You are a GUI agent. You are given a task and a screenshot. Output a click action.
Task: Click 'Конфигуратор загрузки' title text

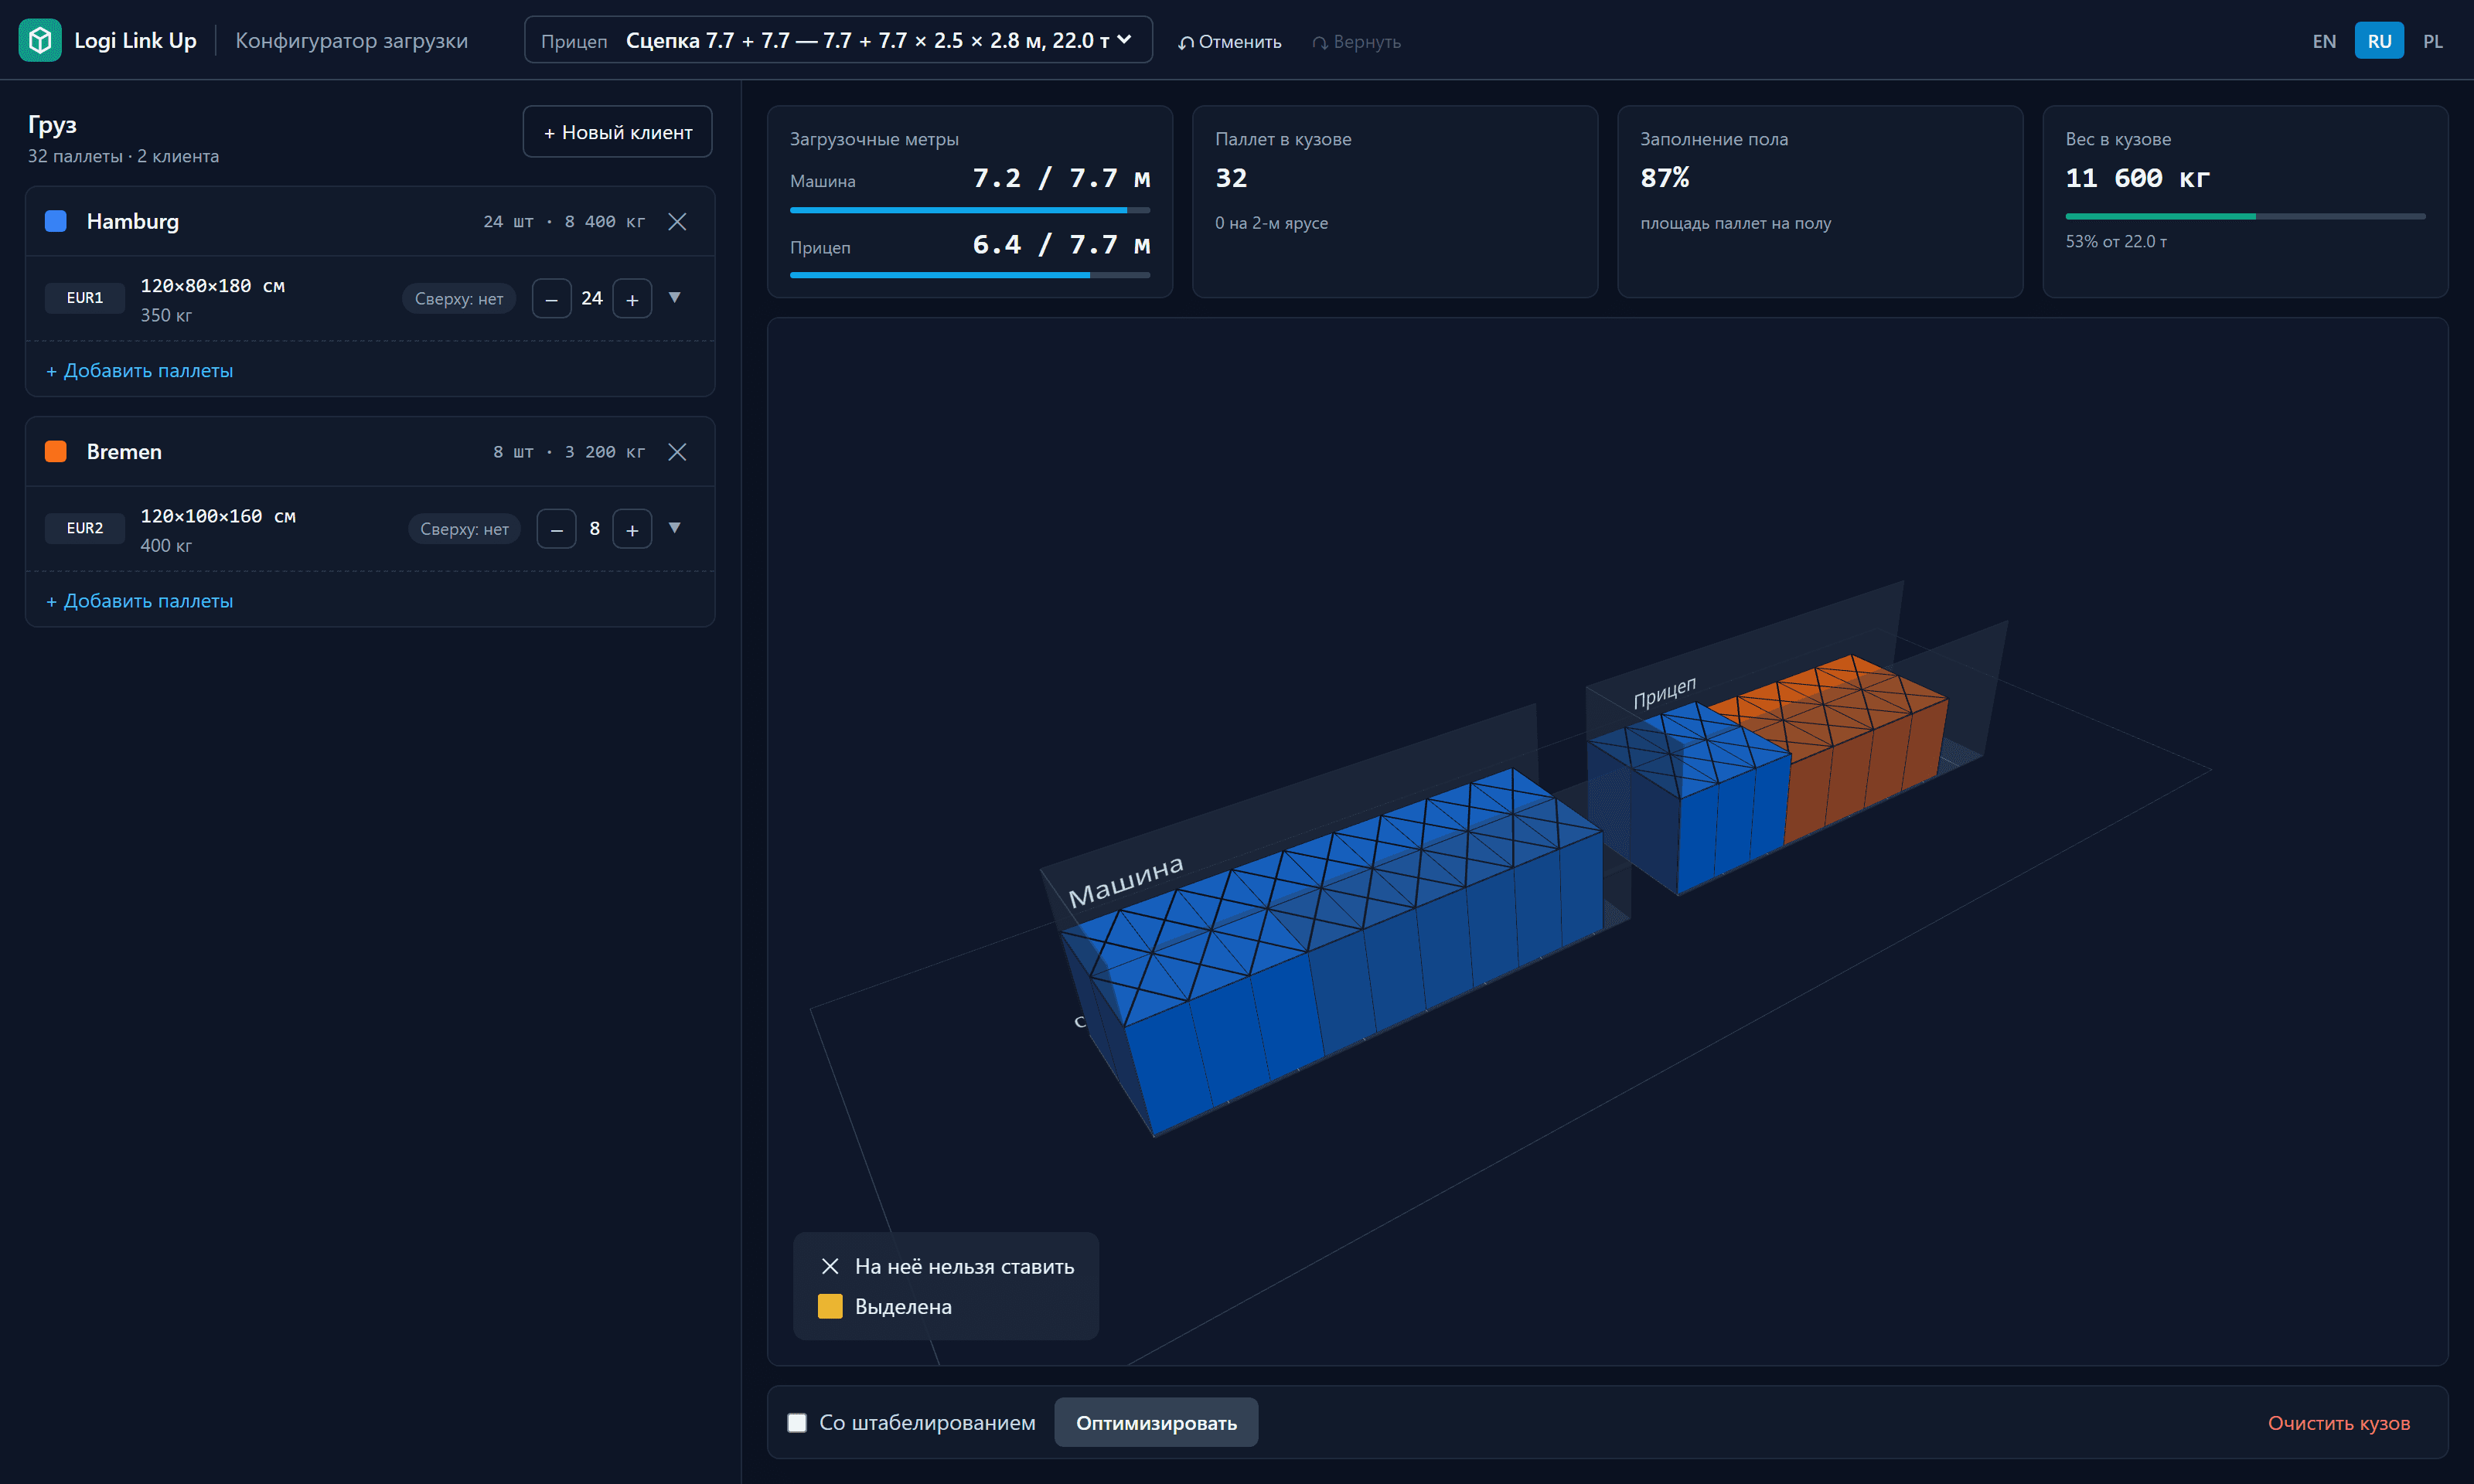coord(351,41)
